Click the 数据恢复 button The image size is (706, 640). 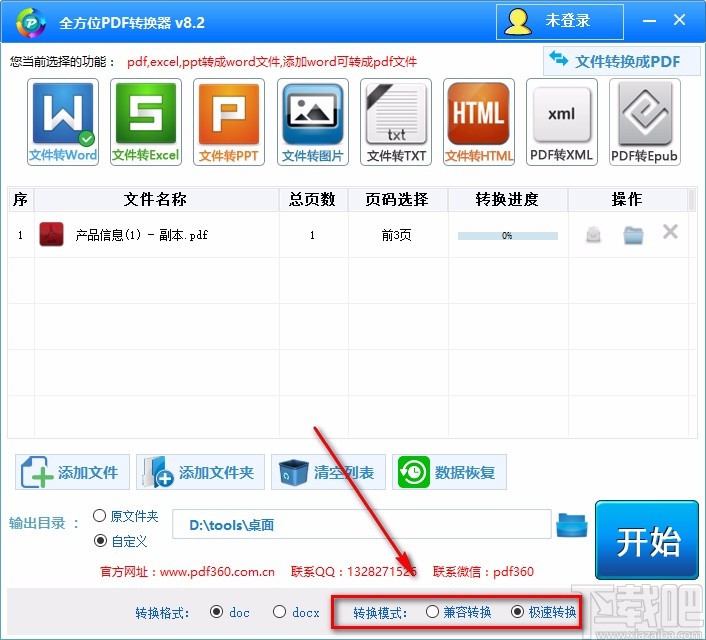click(x=449, y=472)
